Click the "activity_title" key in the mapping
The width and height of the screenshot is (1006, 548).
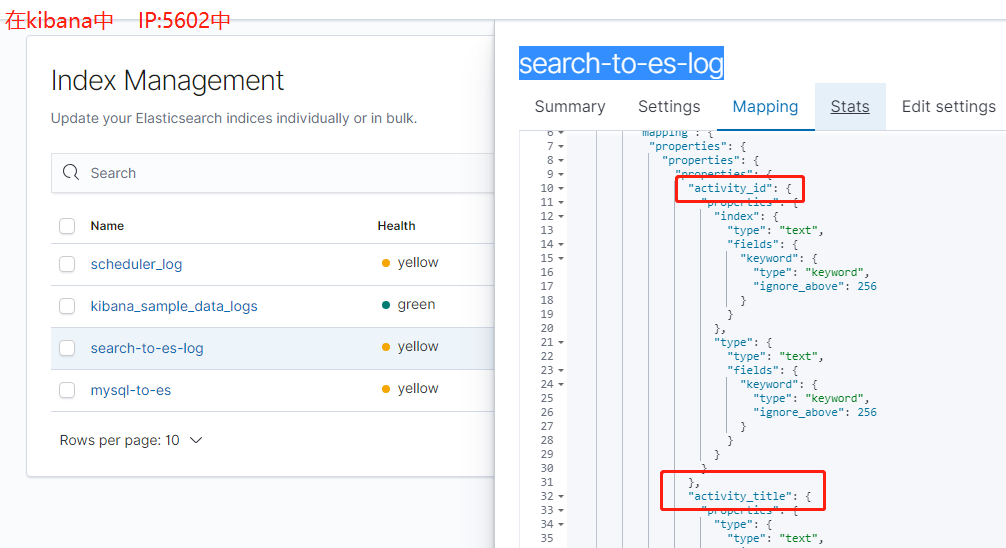tap(740, 496)
